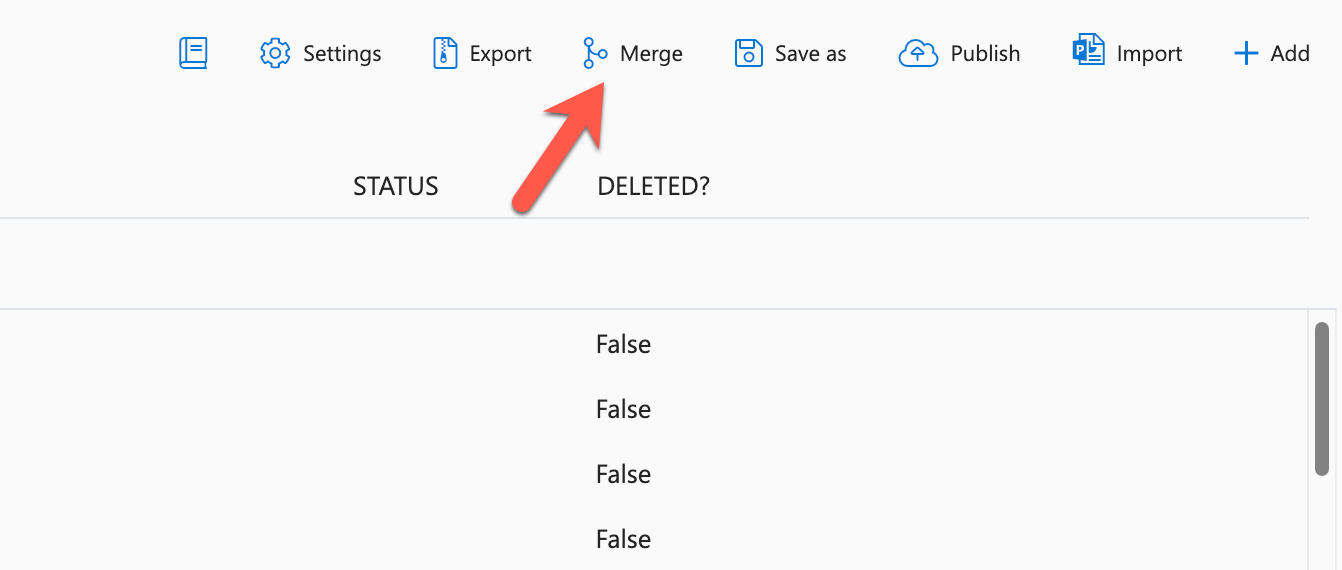Select the fourth False value in the list
The image size is (1342, 570).
(x=623, y=539)
